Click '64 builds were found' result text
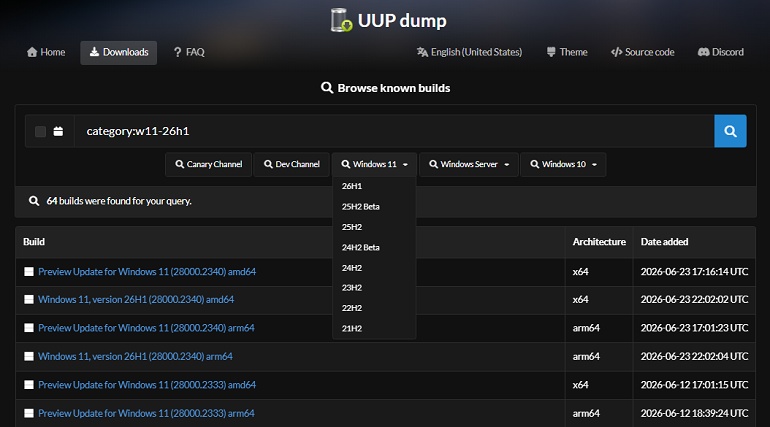The height and width of the screenshot is (427, 770). [x=119, y=201]
